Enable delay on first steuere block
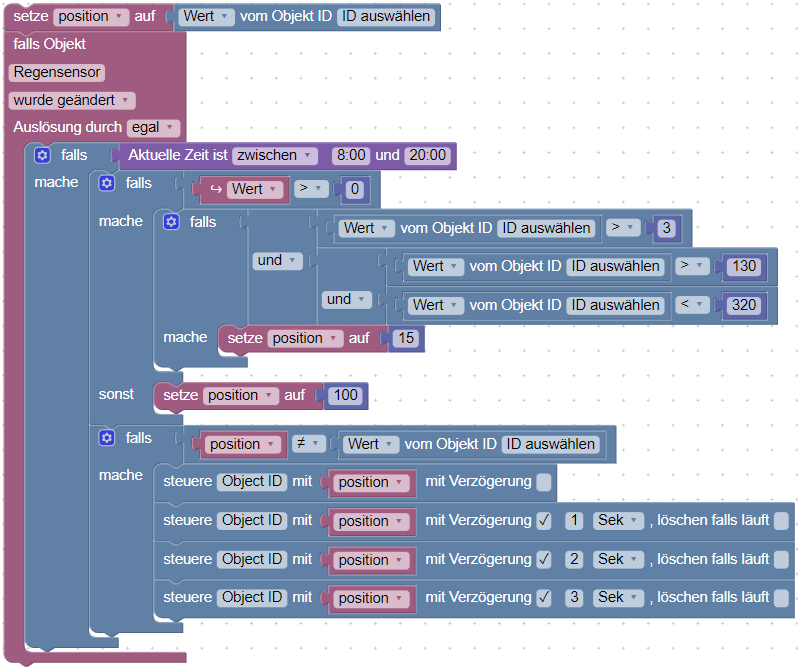The height and width of the screenshot is (670, 798). [x=544, y=482]
